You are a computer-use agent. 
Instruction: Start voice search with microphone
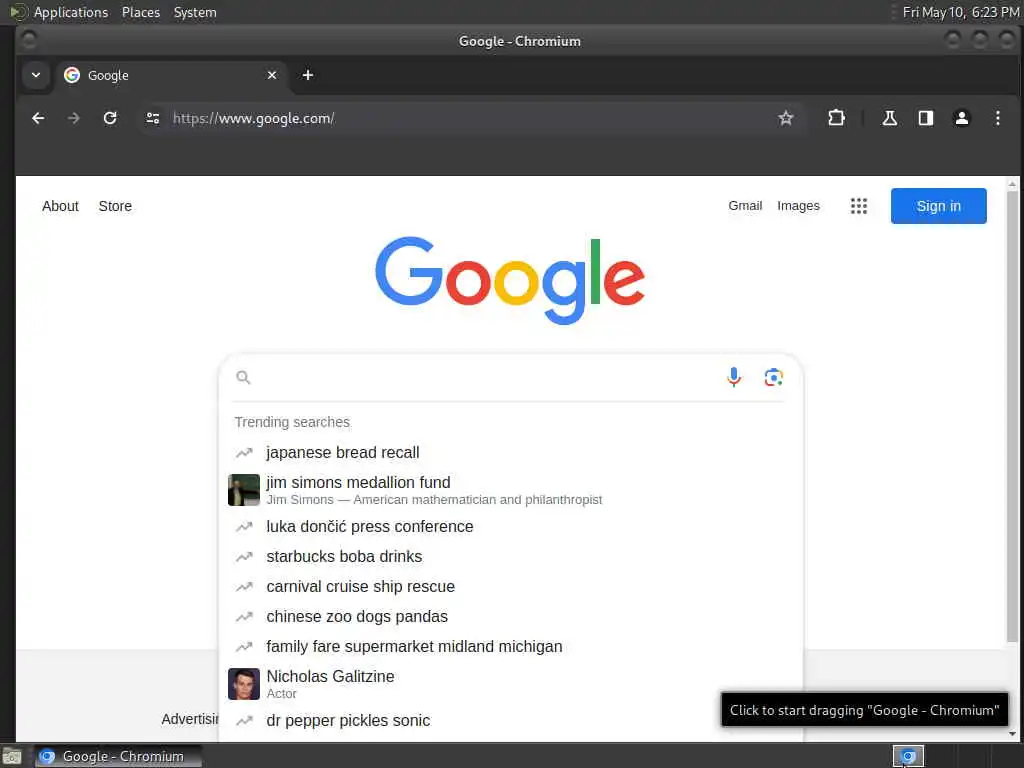(734, 377)
